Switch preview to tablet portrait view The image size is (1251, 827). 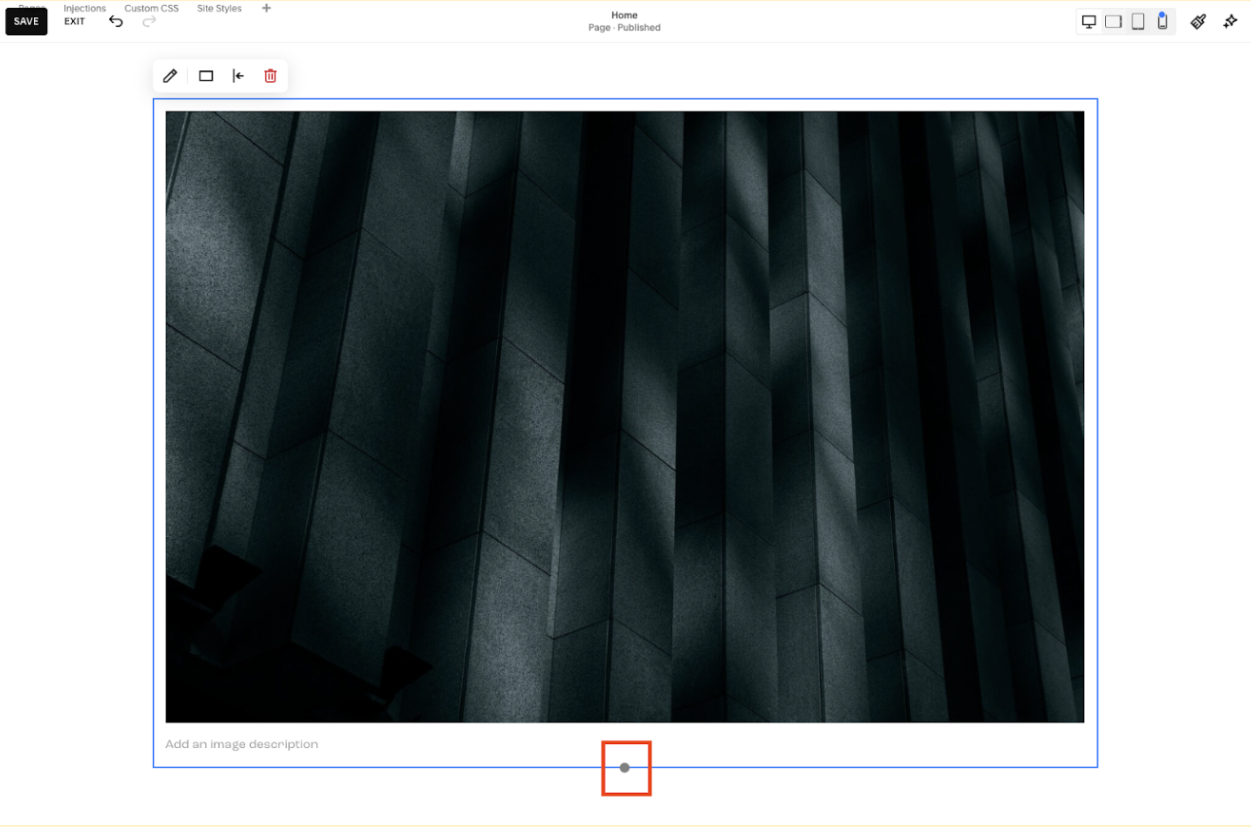pos(1138,20)
